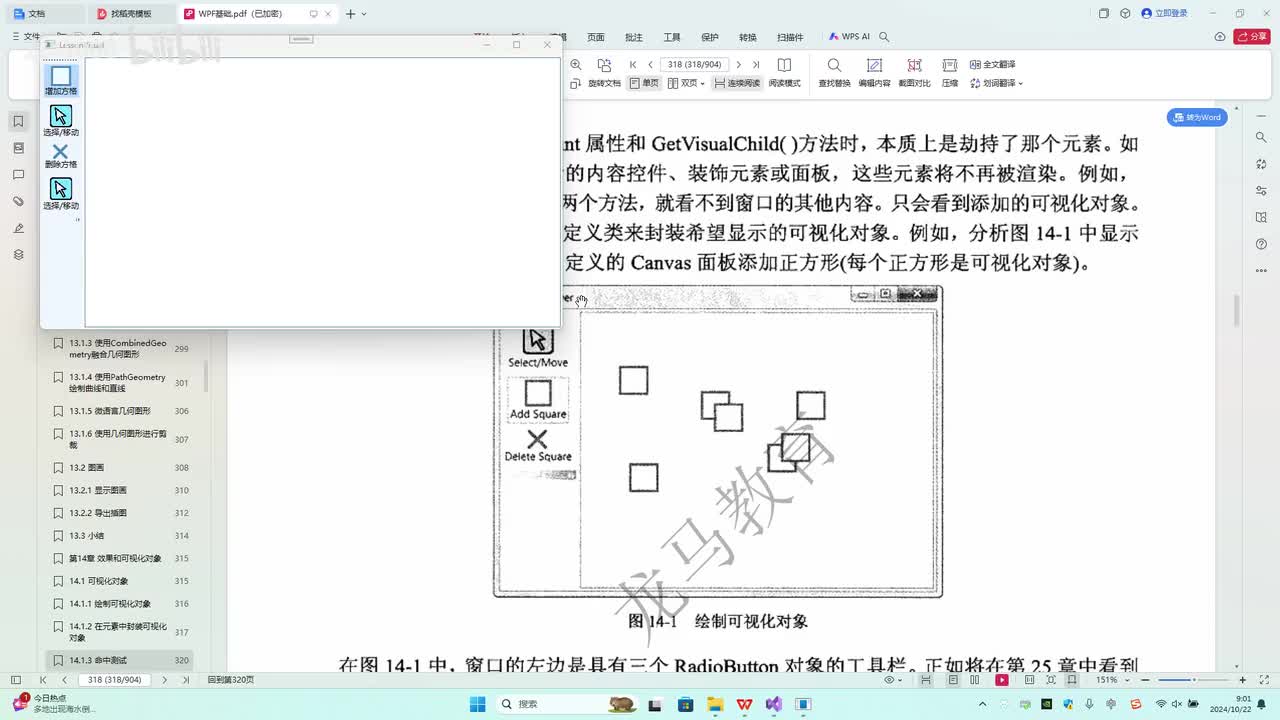Screen dimensions: 1280x720
Task: Open the 页面 menu tab
Action: (x=596, y=37)
